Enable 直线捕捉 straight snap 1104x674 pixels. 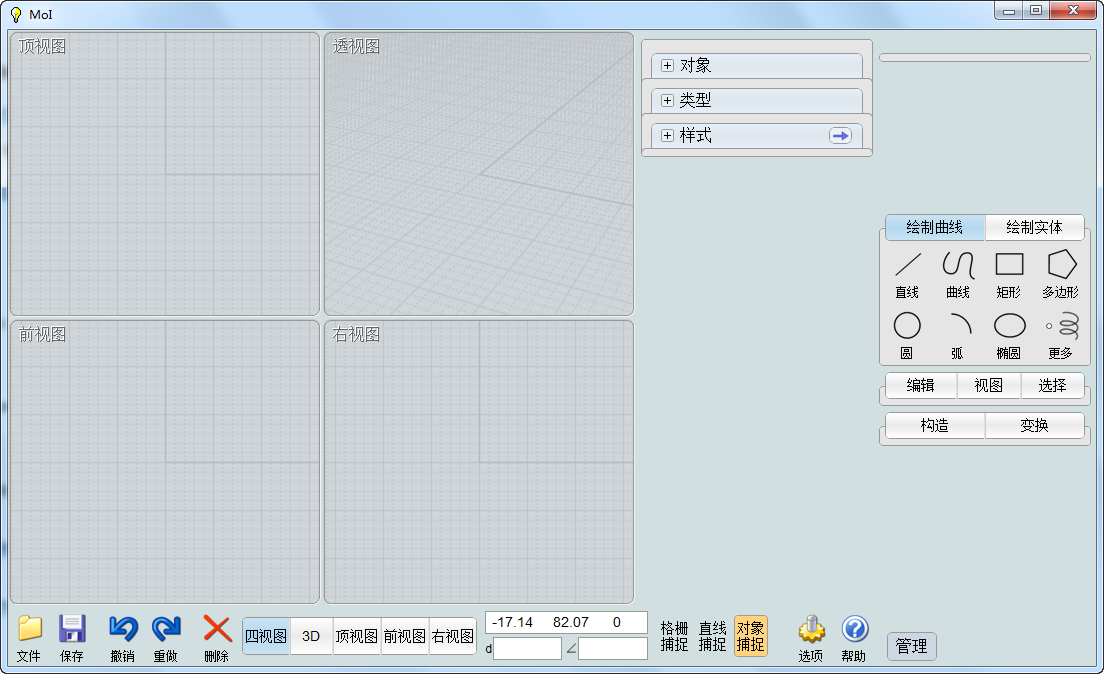(712, 637)
